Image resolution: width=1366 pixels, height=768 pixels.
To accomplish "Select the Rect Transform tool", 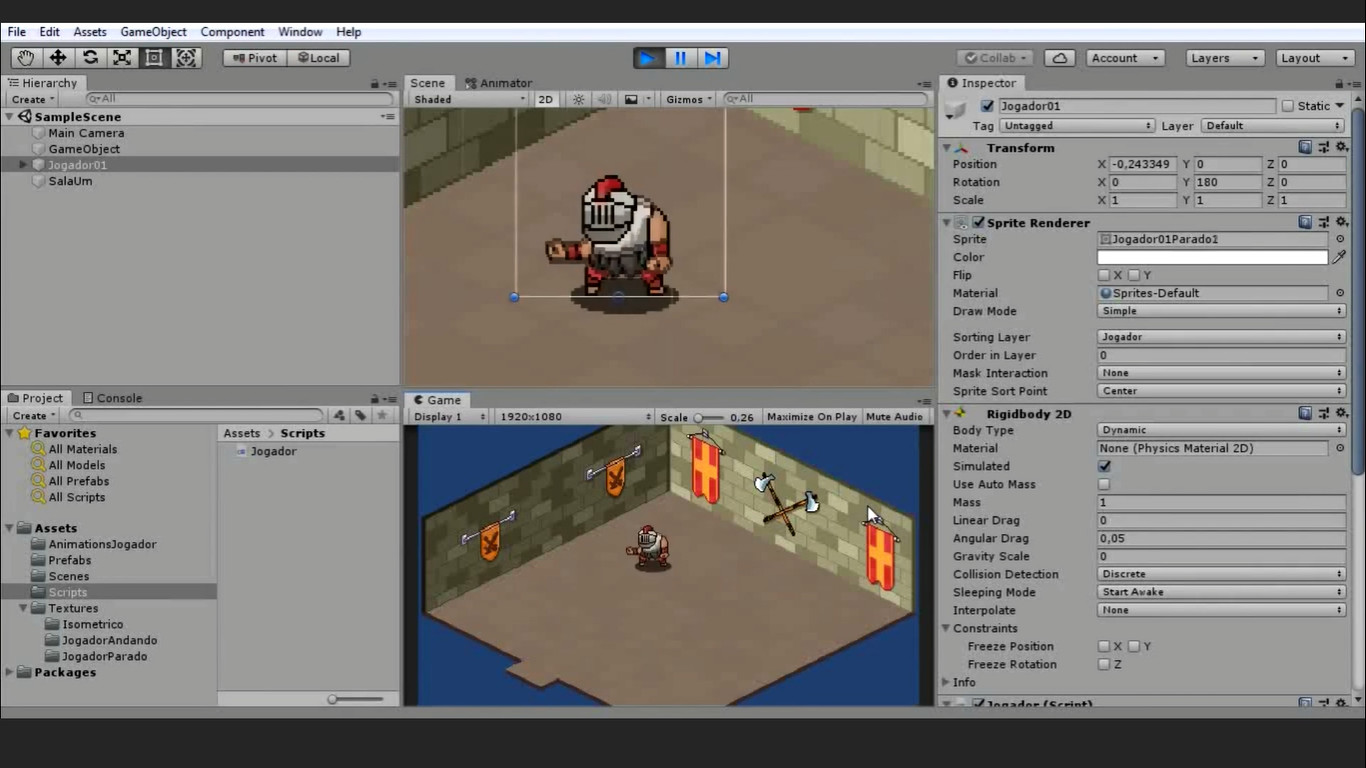I will click(154, 58).
